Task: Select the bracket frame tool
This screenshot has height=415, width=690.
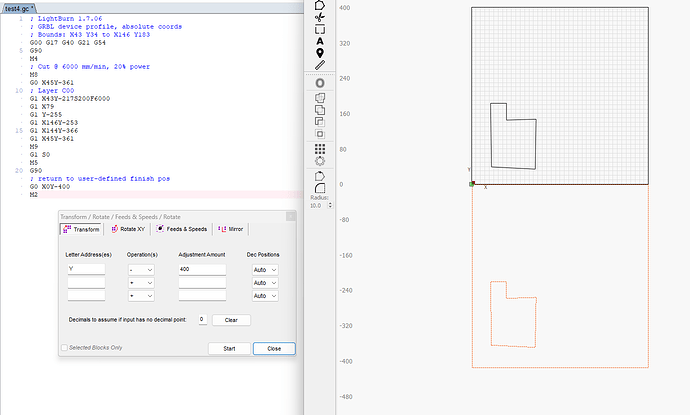Action: tap(320, 29)
